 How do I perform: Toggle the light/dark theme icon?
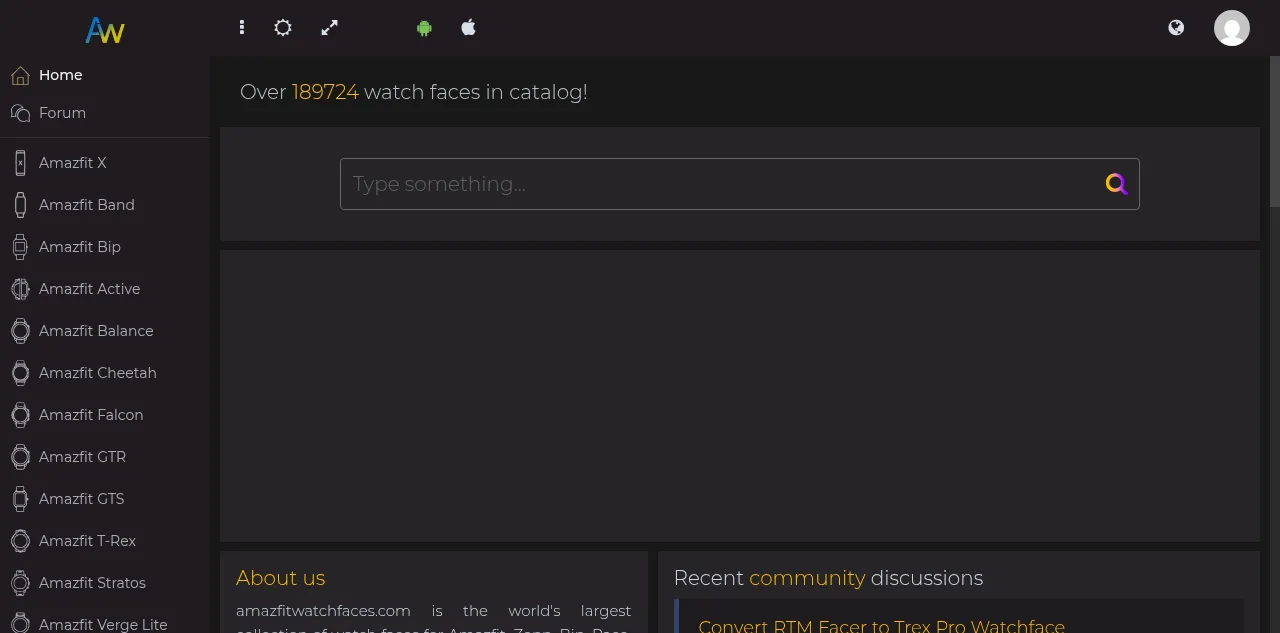click(x=283, y=28)
